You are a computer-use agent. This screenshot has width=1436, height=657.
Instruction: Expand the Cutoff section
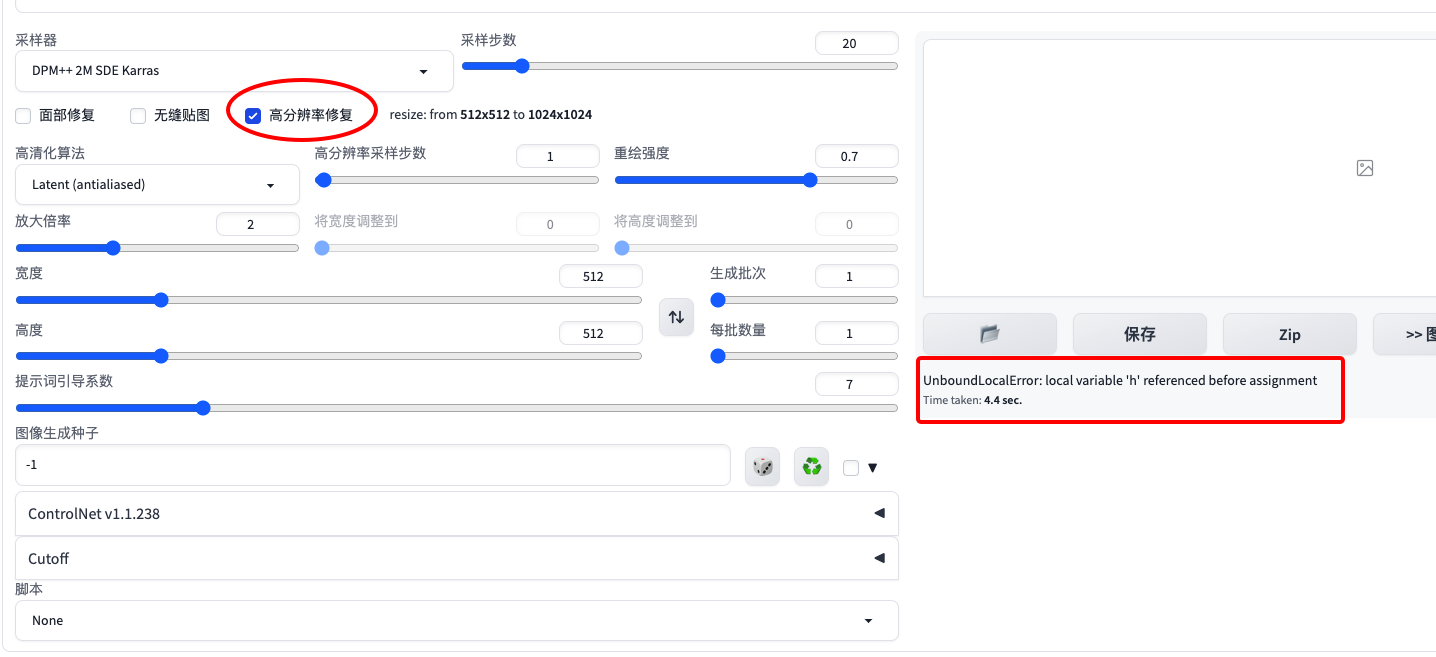pyautogui.click(x=456, y=558)
